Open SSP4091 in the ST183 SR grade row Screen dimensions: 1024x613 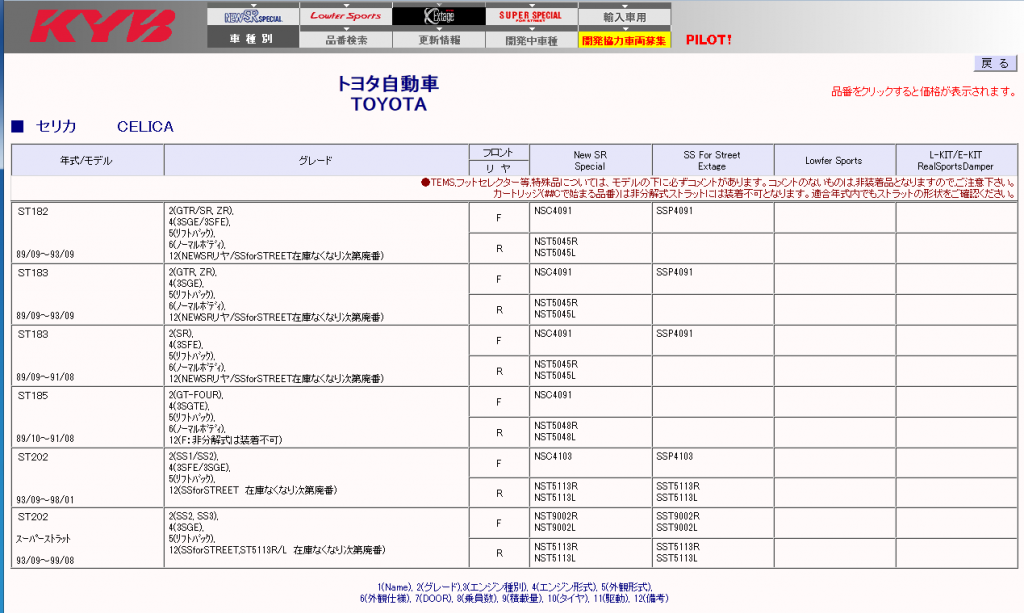click(x=675, y=334)
